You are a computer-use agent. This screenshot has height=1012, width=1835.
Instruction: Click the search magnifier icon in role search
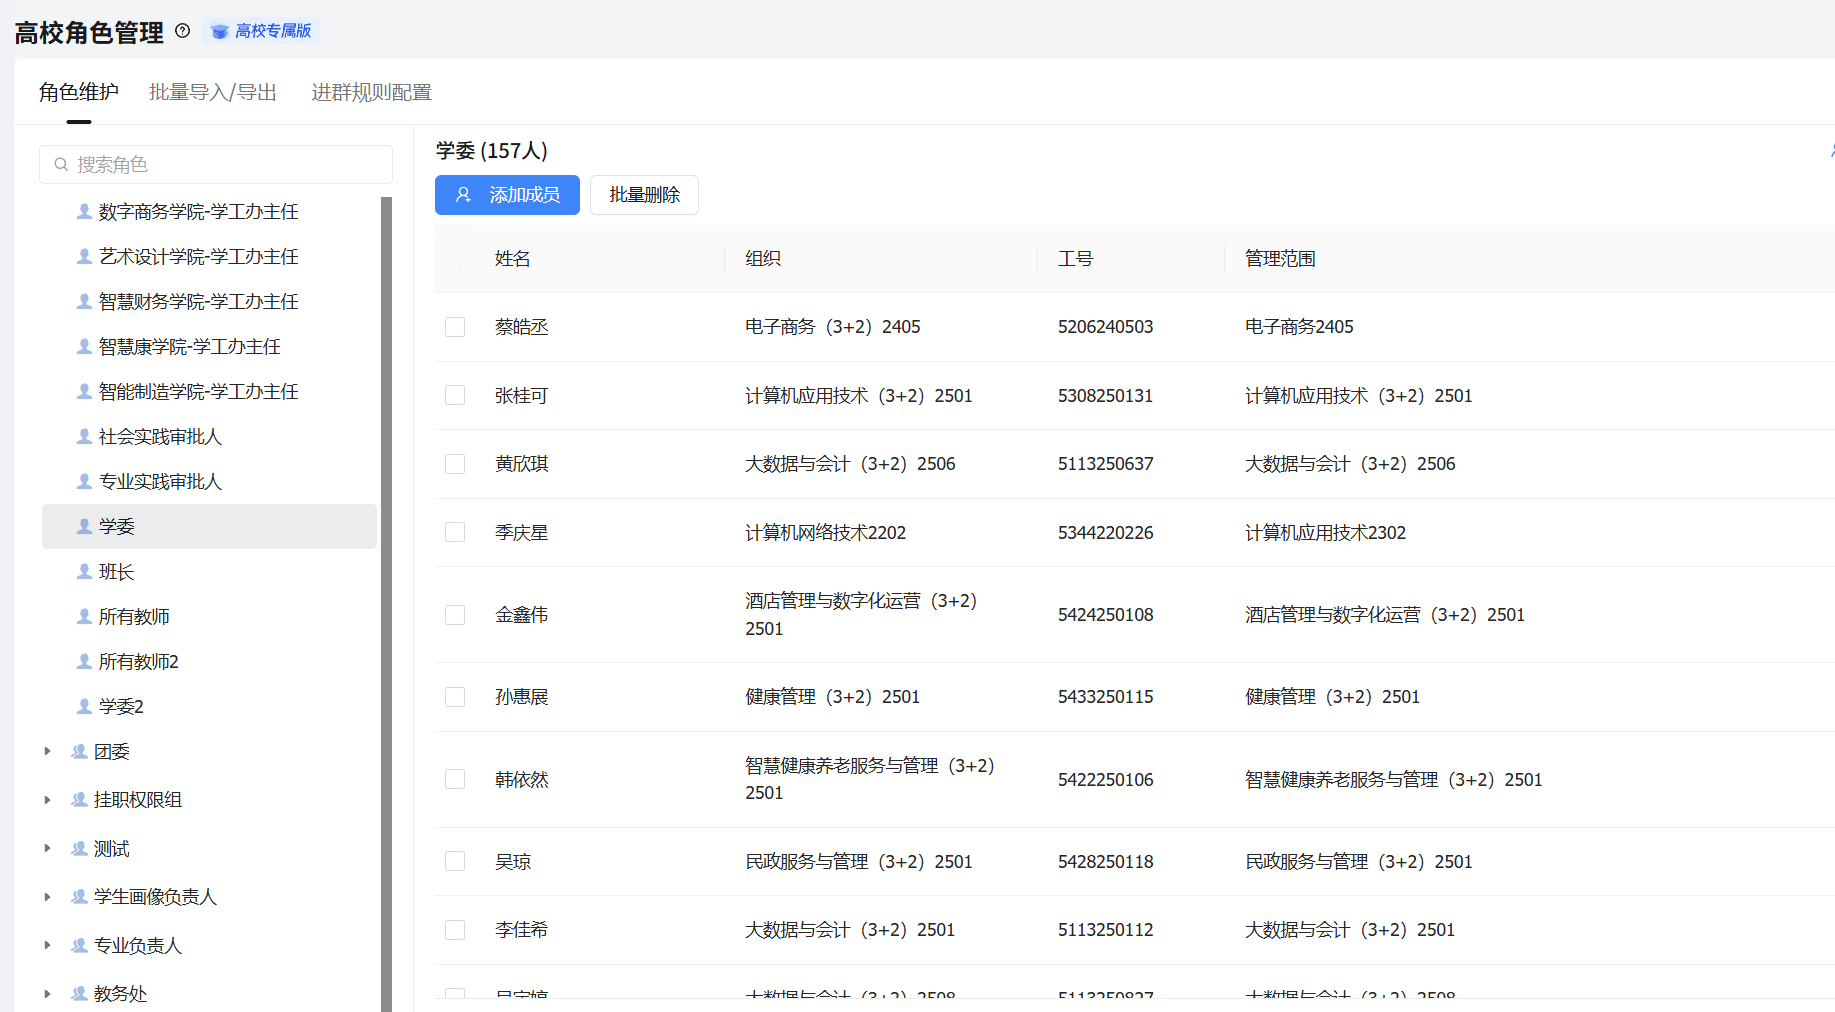click(61, 164)
